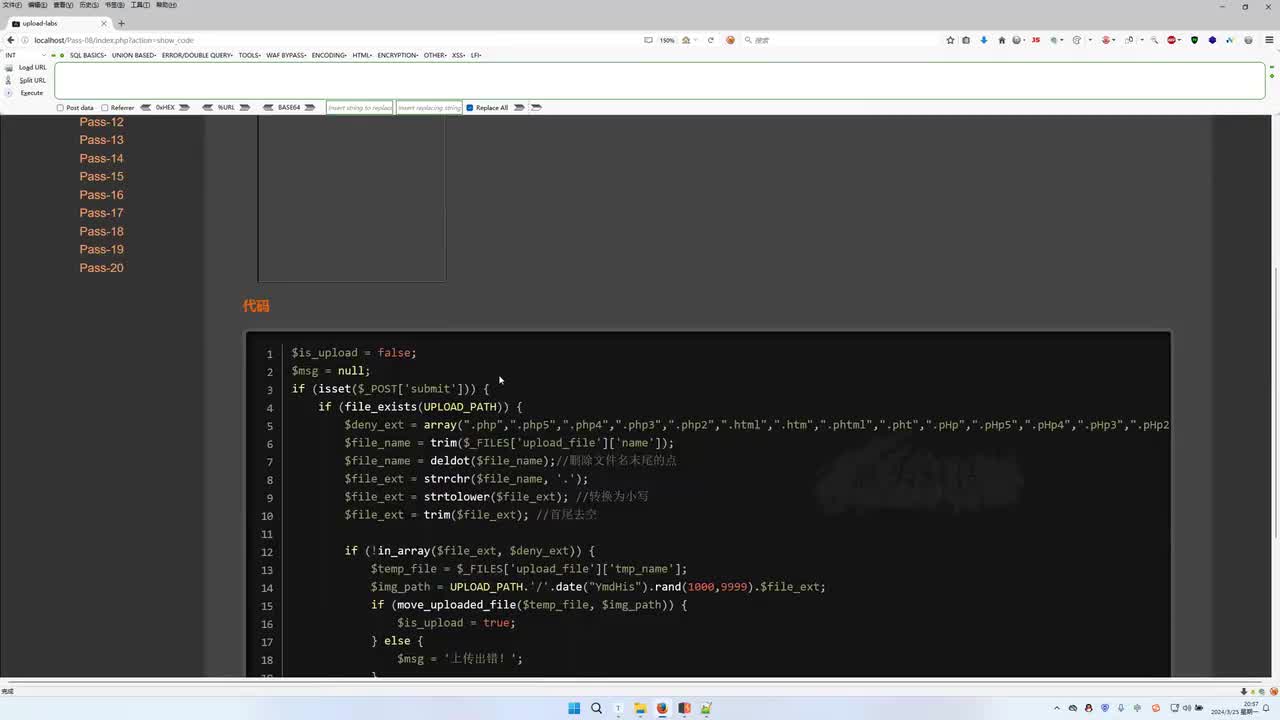The width and height of the screenshot is (1280, 720).
Task: Expand the ENCRYPTION dropdown
Action: click(x=399, y=55)
